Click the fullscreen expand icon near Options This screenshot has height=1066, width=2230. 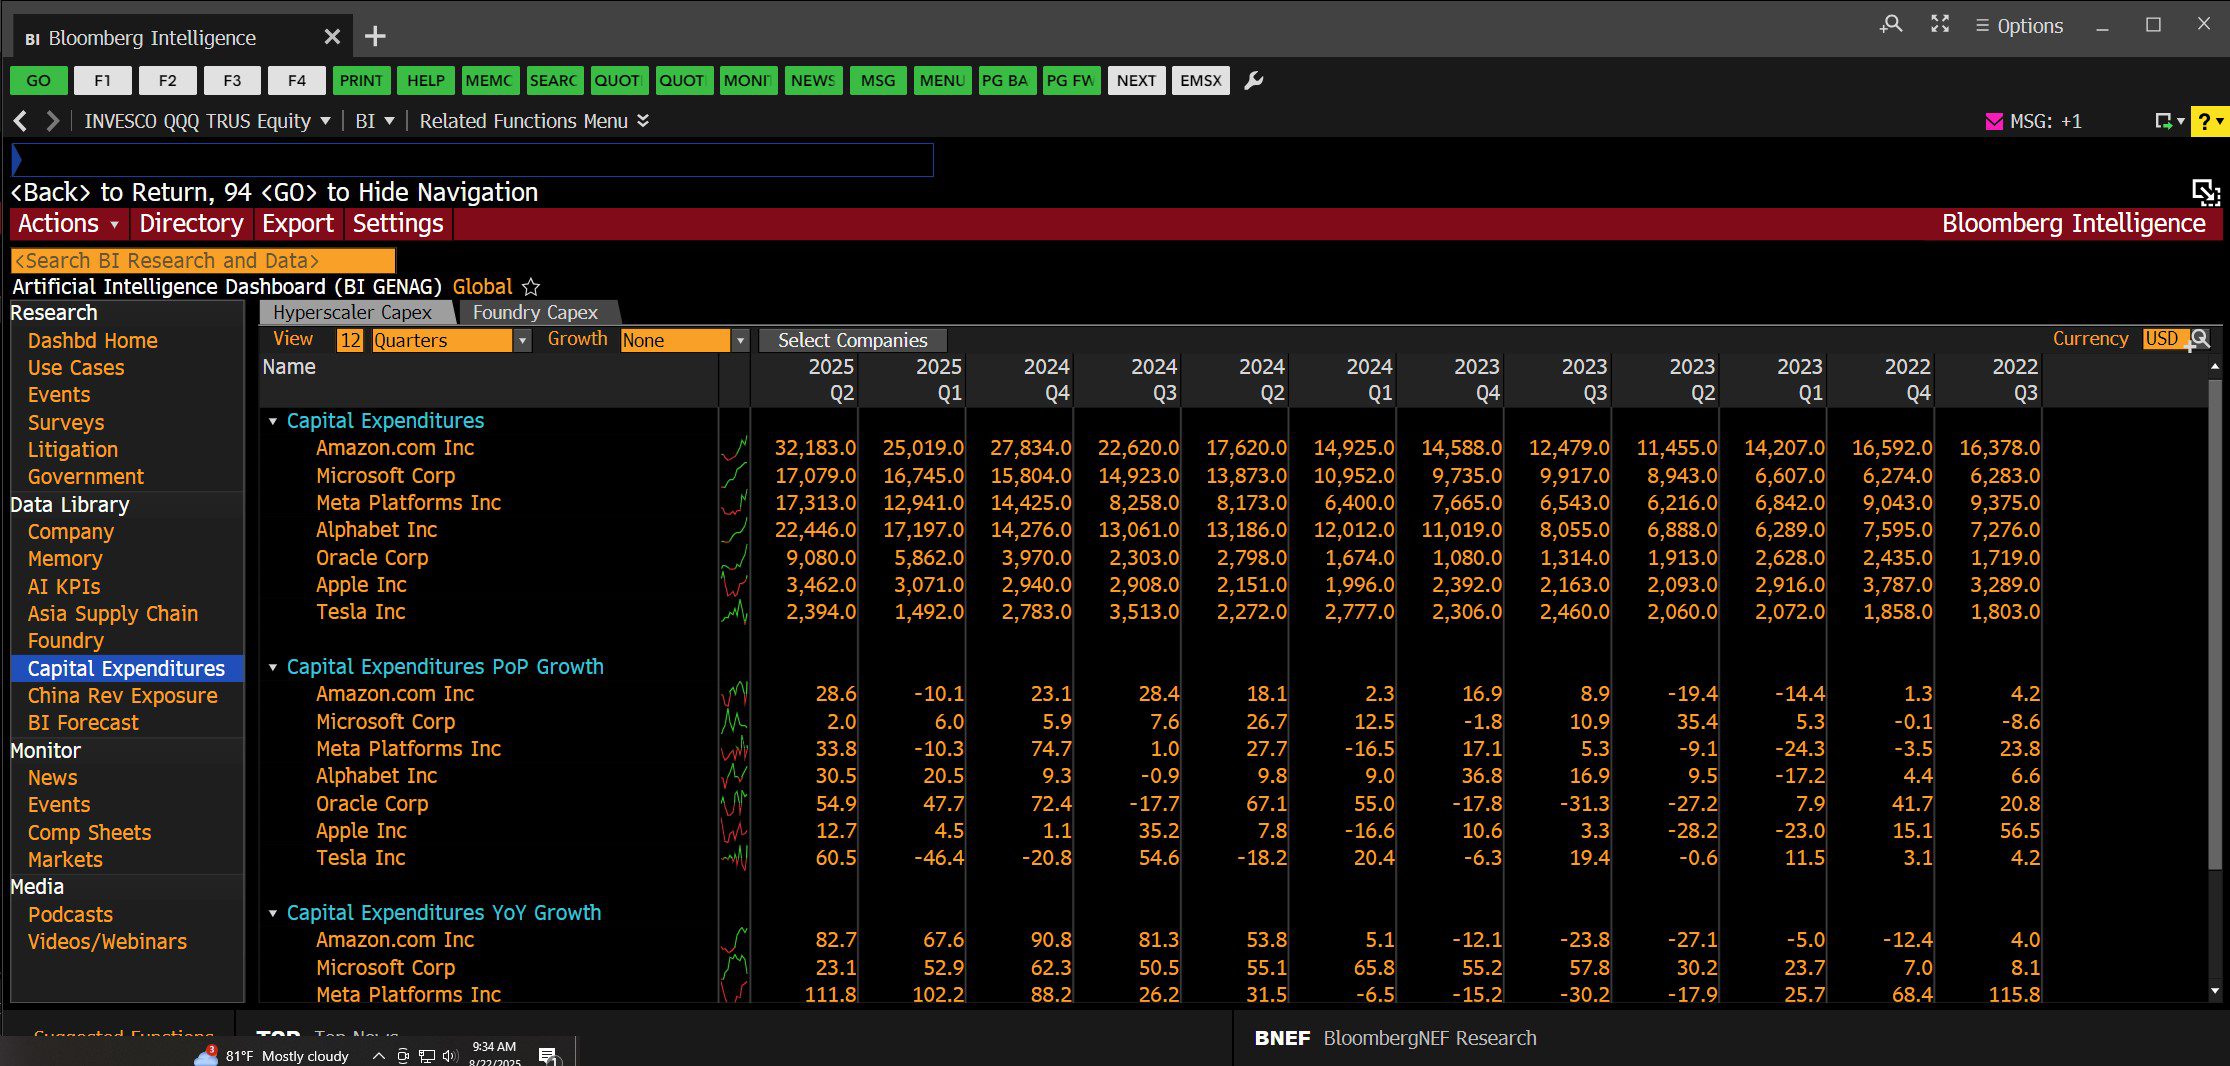pyautogui.click(x=1939, y=25)
